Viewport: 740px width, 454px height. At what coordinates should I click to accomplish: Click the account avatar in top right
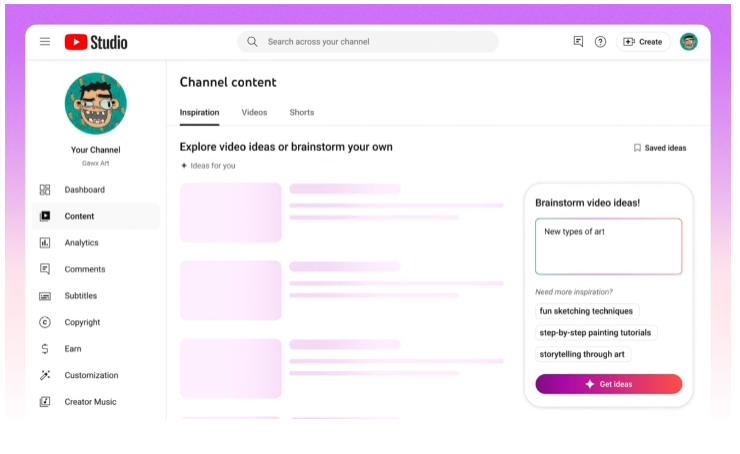pos(688,42)
